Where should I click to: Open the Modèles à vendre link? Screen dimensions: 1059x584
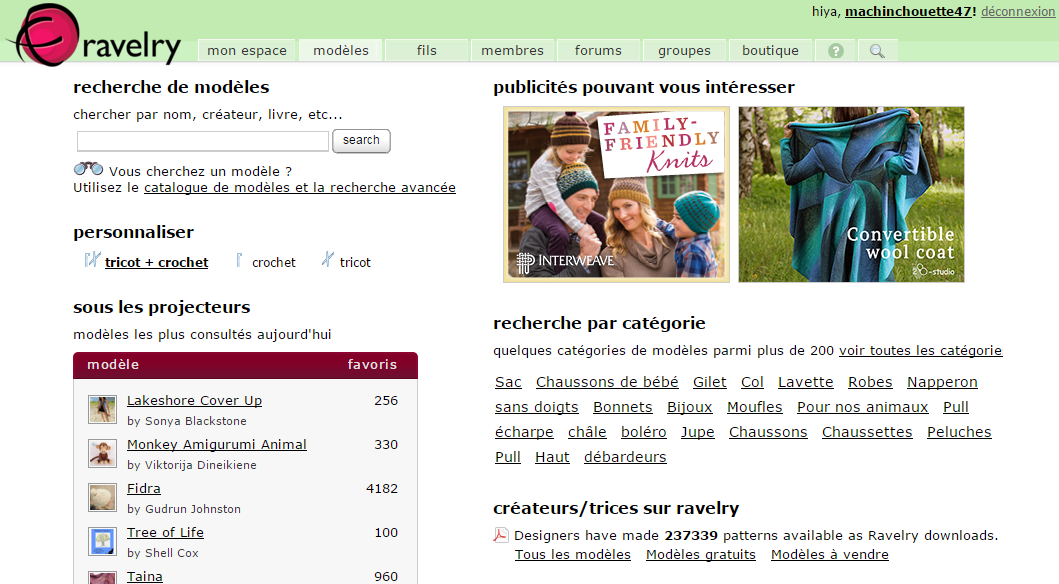pos(830,555)
